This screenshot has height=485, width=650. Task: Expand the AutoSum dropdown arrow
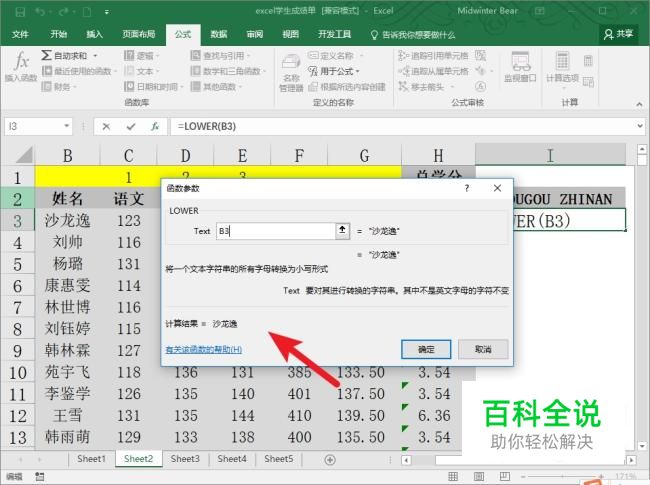[x=95, y=56]
